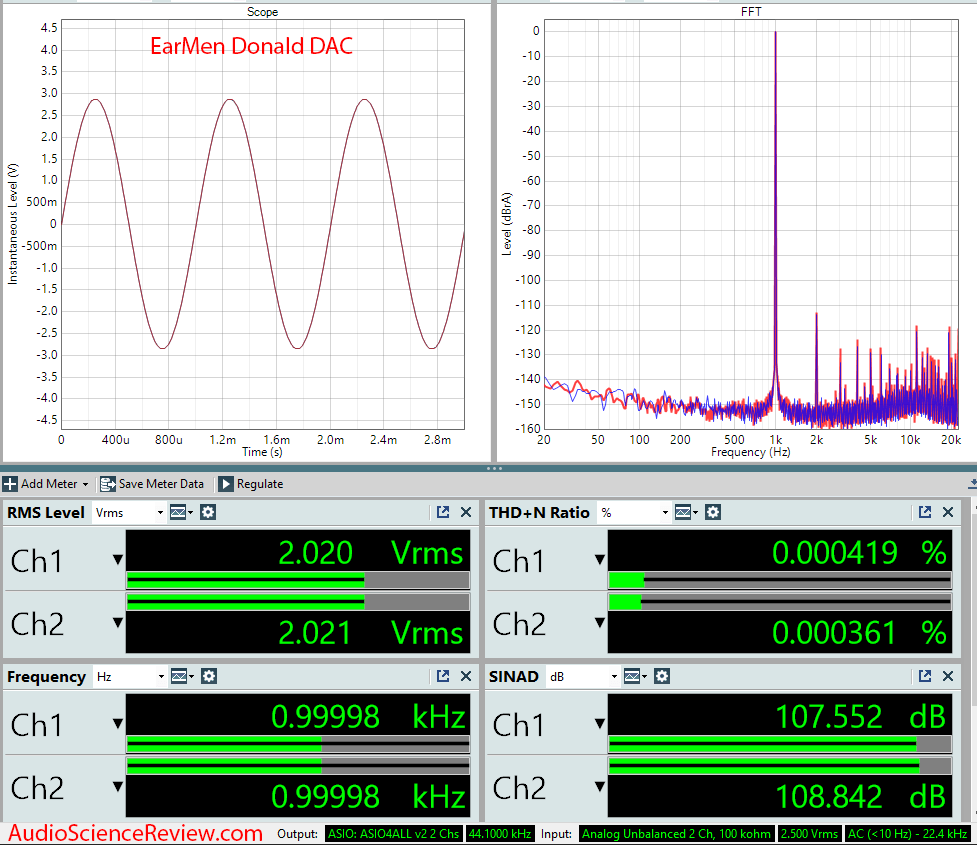Click the FFT graph title

pos(751,12)
